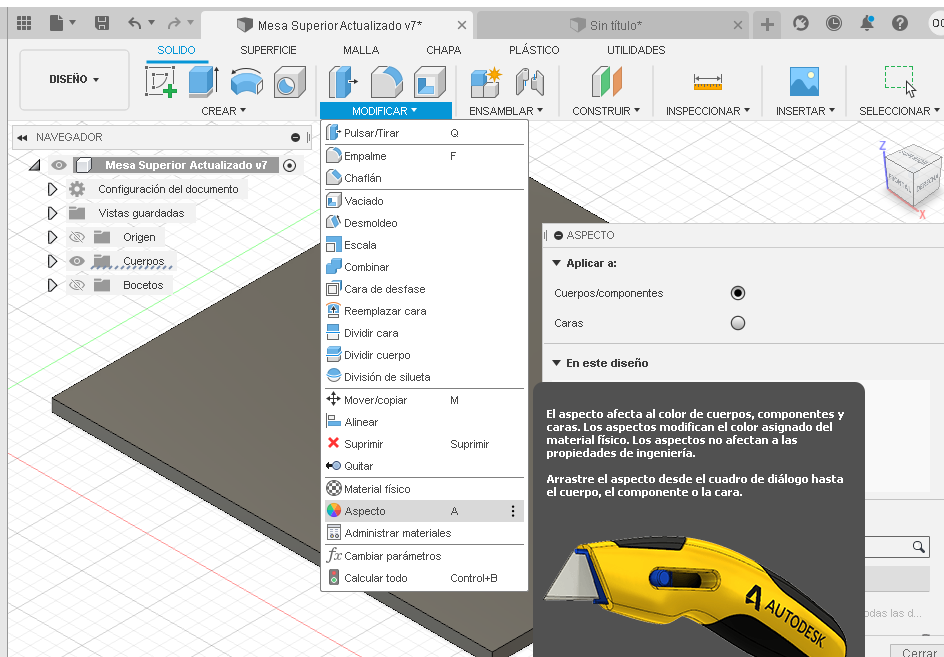Screen dimensions: 944x657
Task: Collapse the root component tree node
Action: point(35,165)
